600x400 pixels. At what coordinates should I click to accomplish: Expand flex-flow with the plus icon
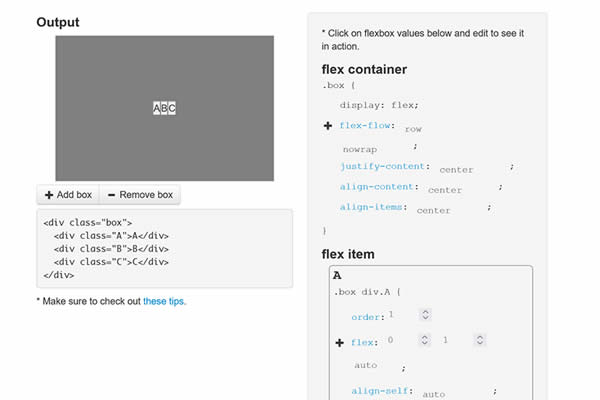point(328,126)
